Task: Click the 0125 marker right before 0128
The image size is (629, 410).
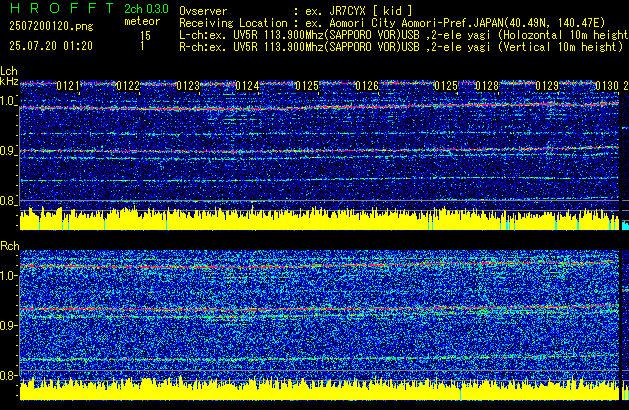Action: [446, 86]
